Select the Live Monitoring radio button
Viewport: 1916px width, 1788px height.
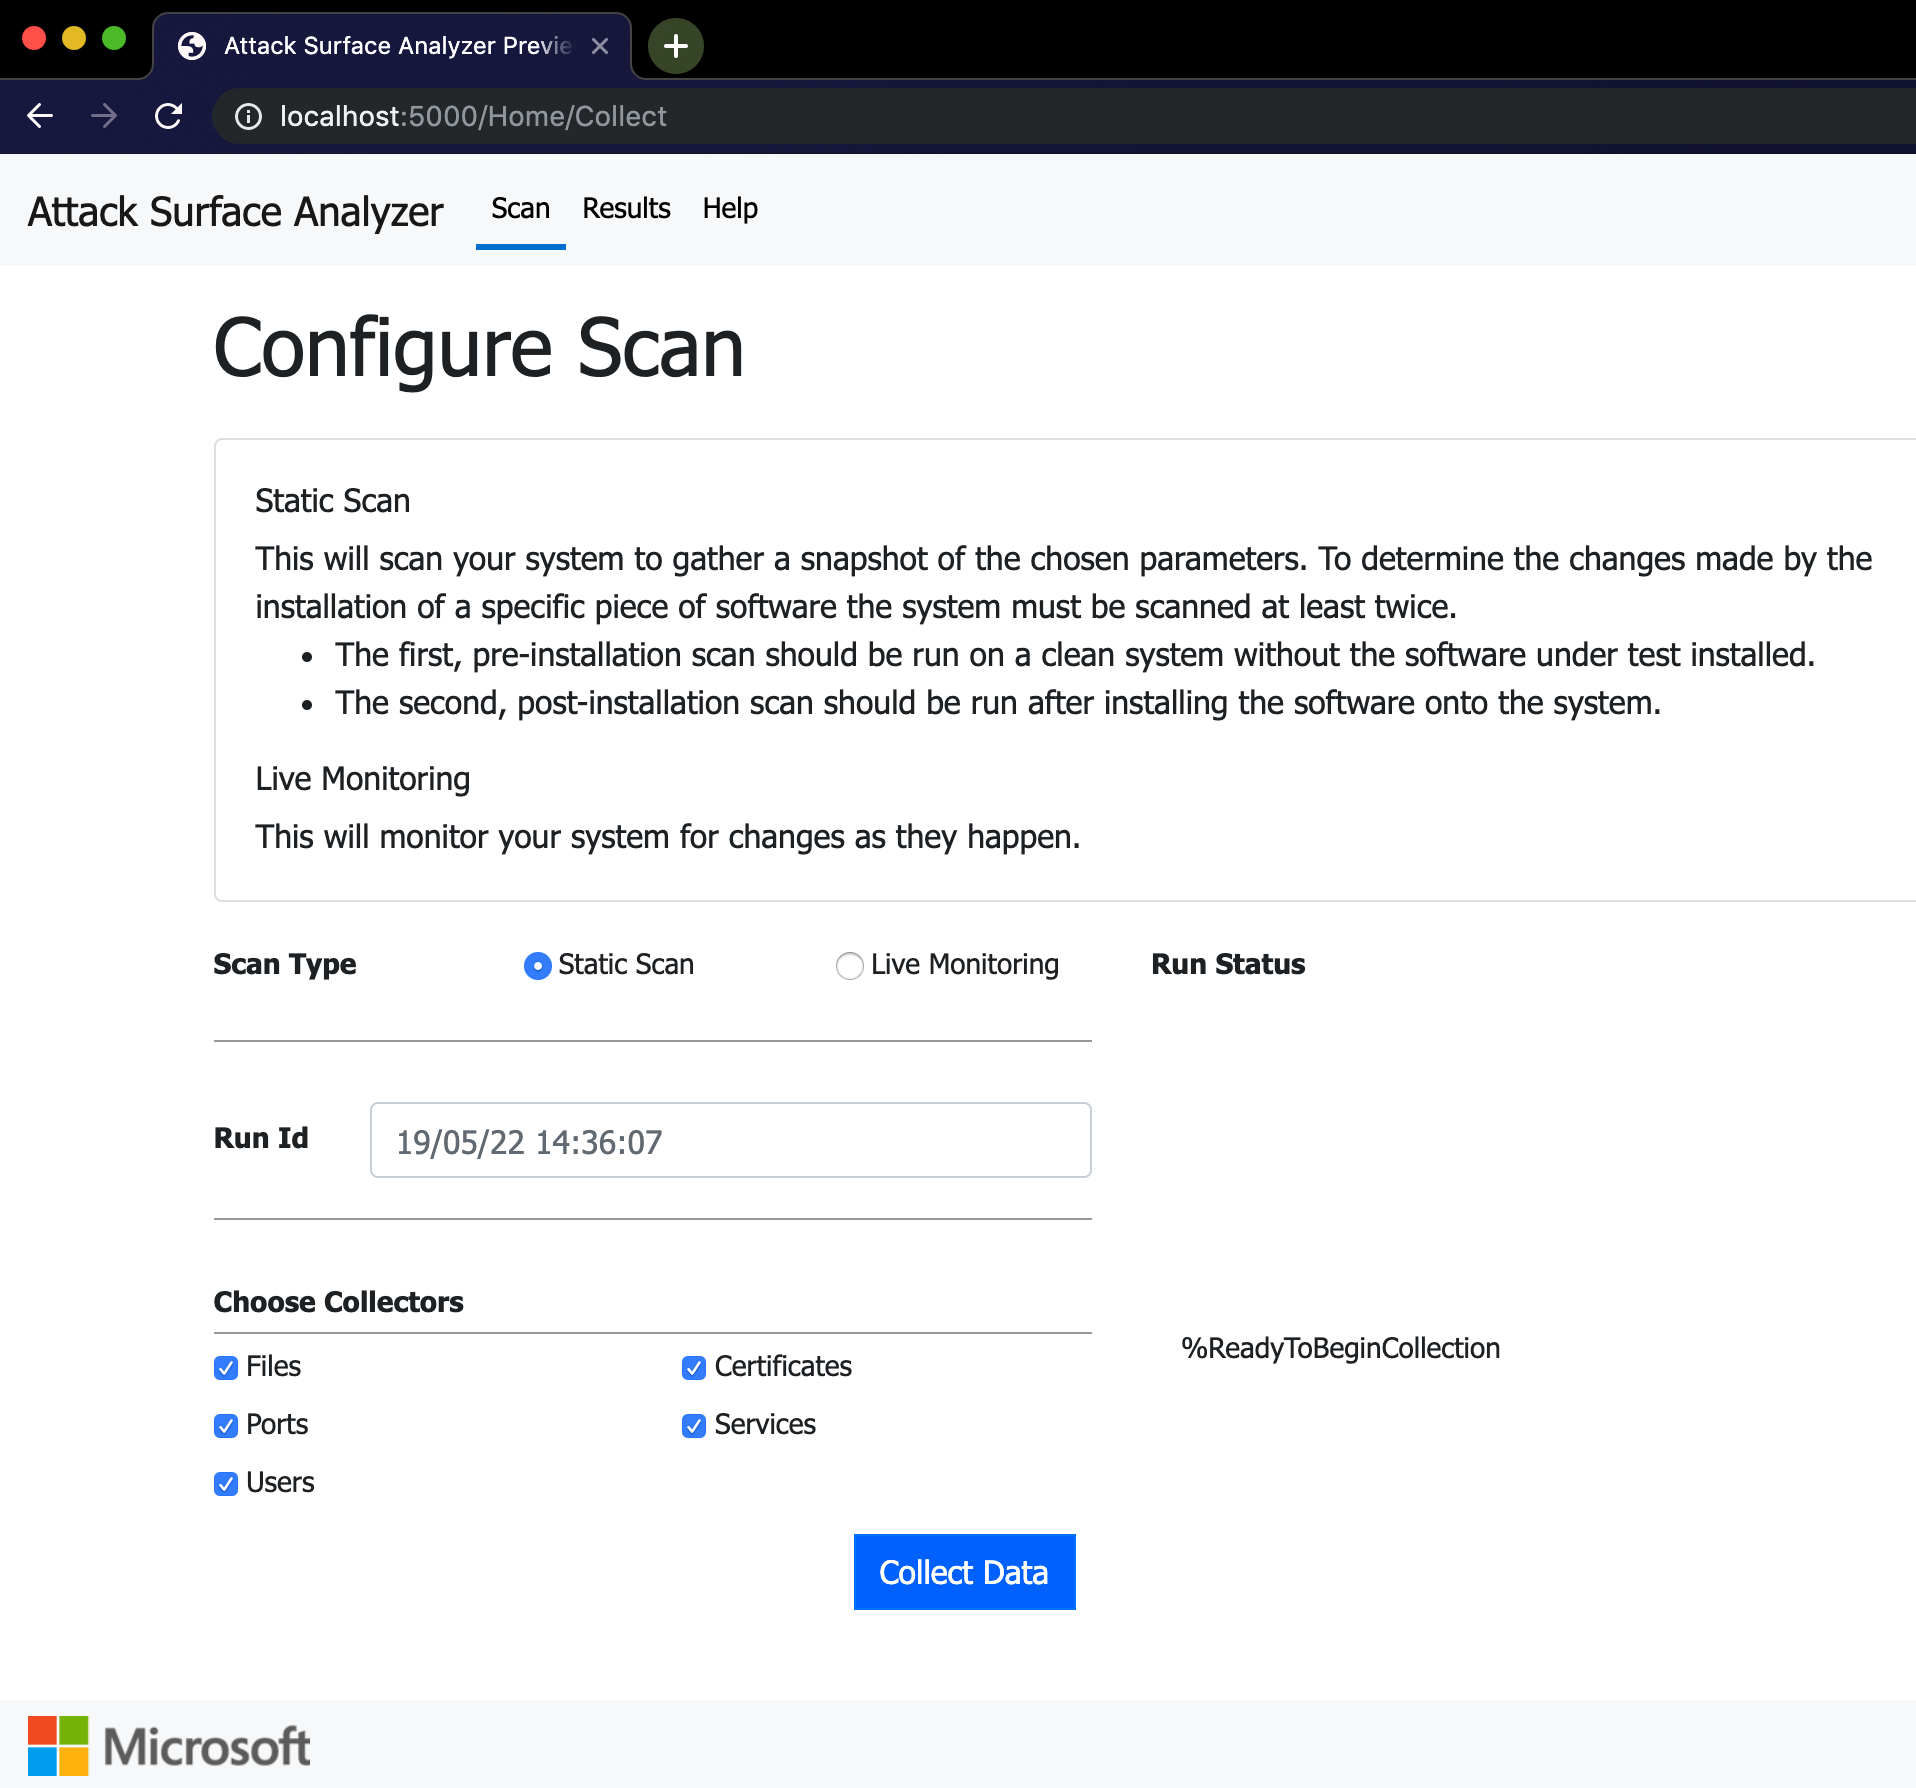[850, 966]
